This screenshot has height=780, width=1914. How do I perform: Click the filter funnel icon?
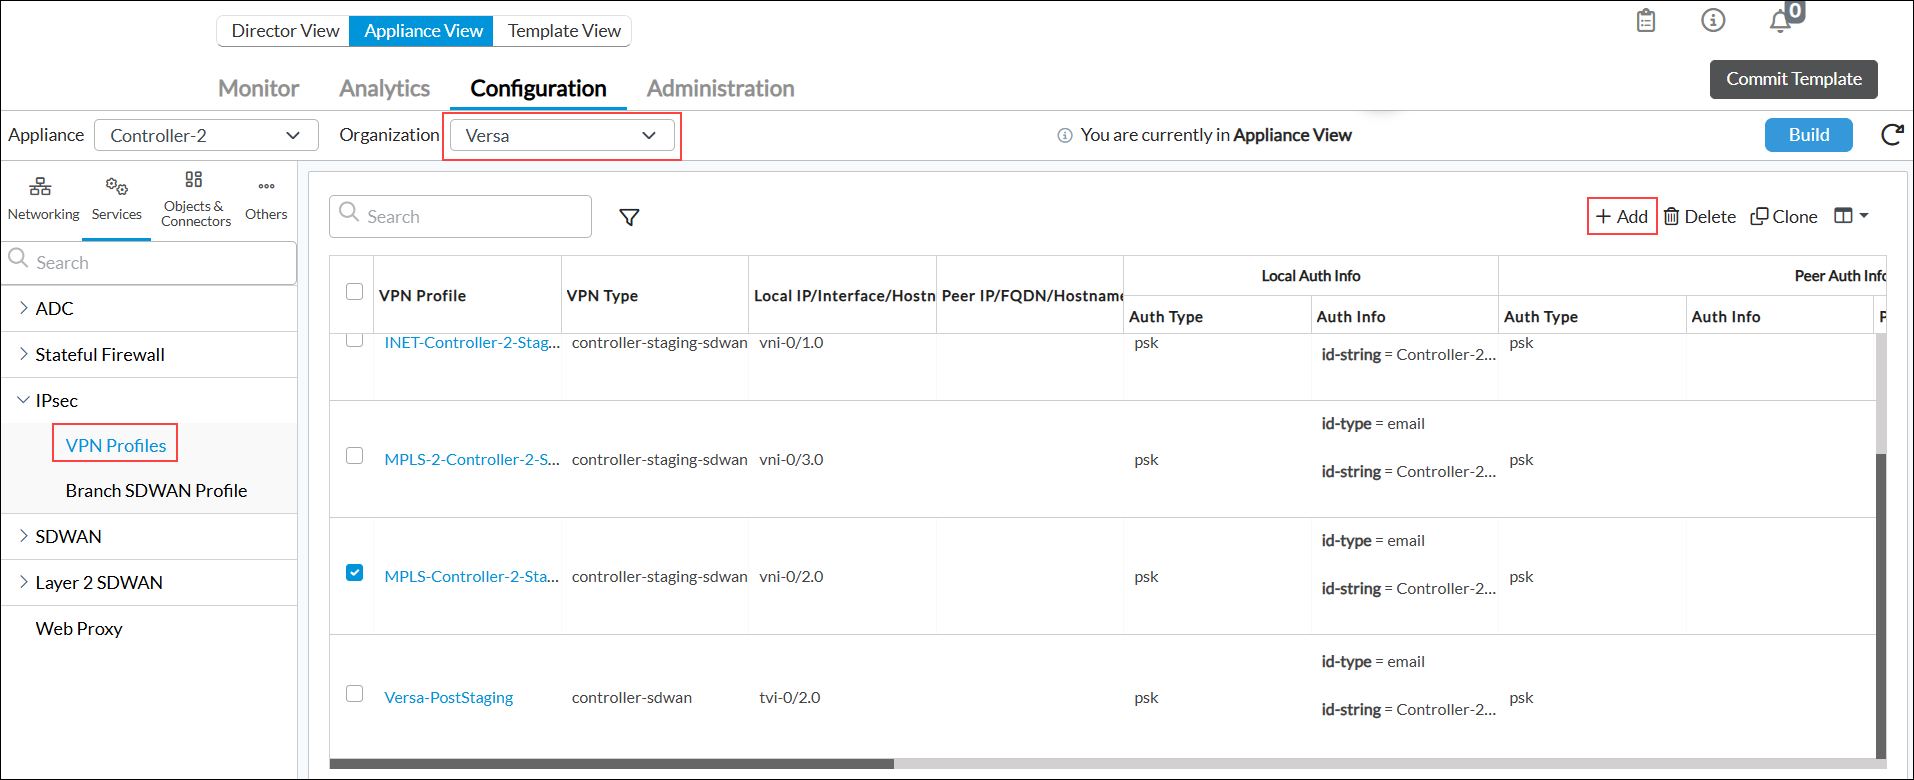(629, 217)
